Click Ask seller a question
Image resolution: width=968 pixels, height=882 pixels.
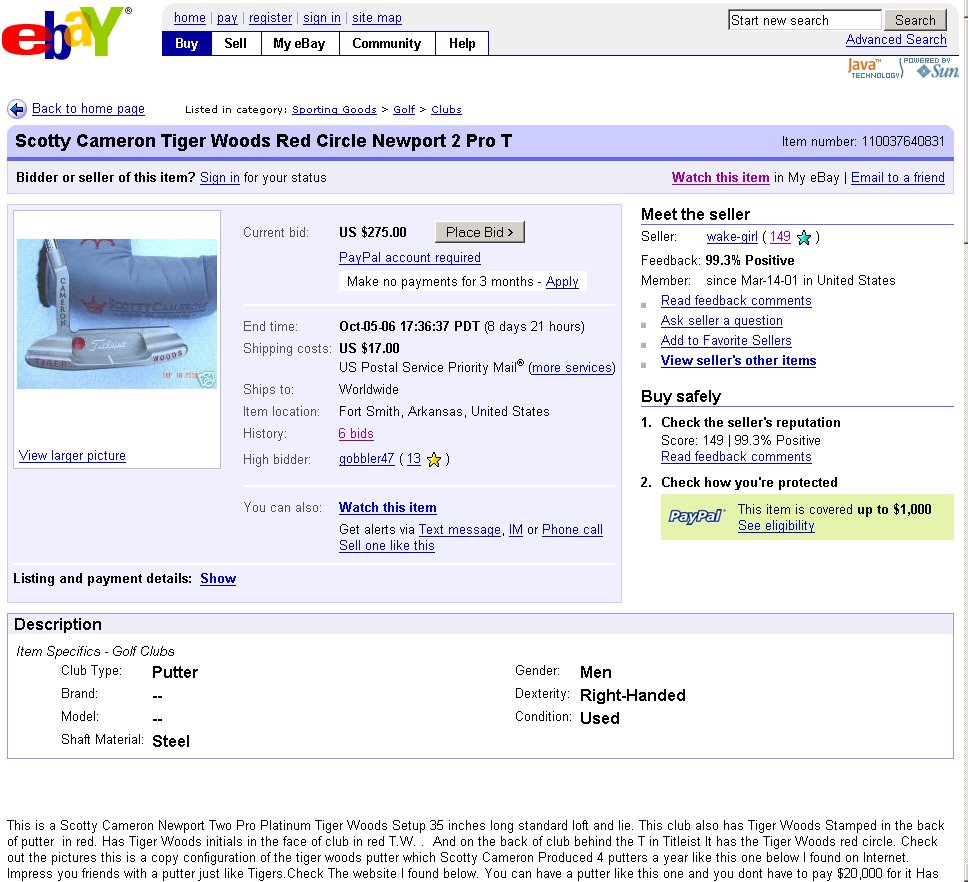coord(722,320)
